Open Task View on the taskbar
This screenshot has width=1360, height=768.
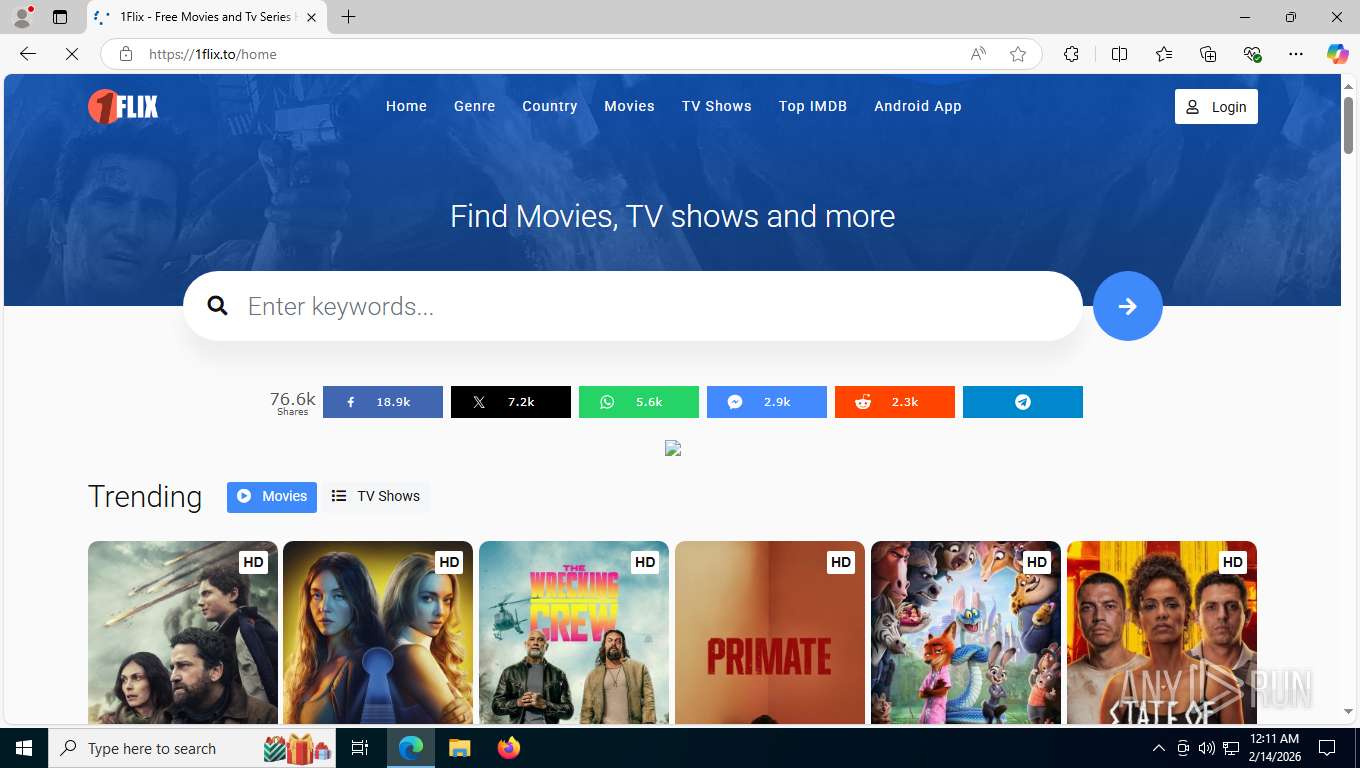coord(360,748)
